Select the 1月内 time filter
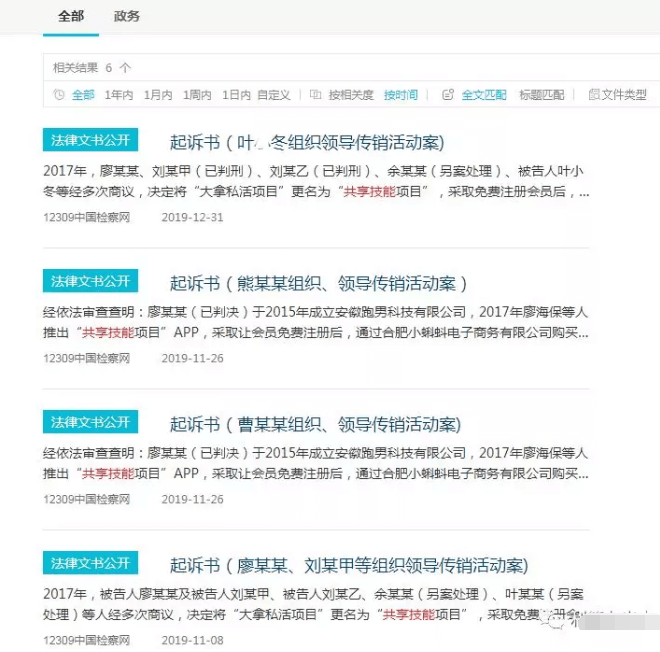Viewport: 660px width, 652px height. (158, 95)
